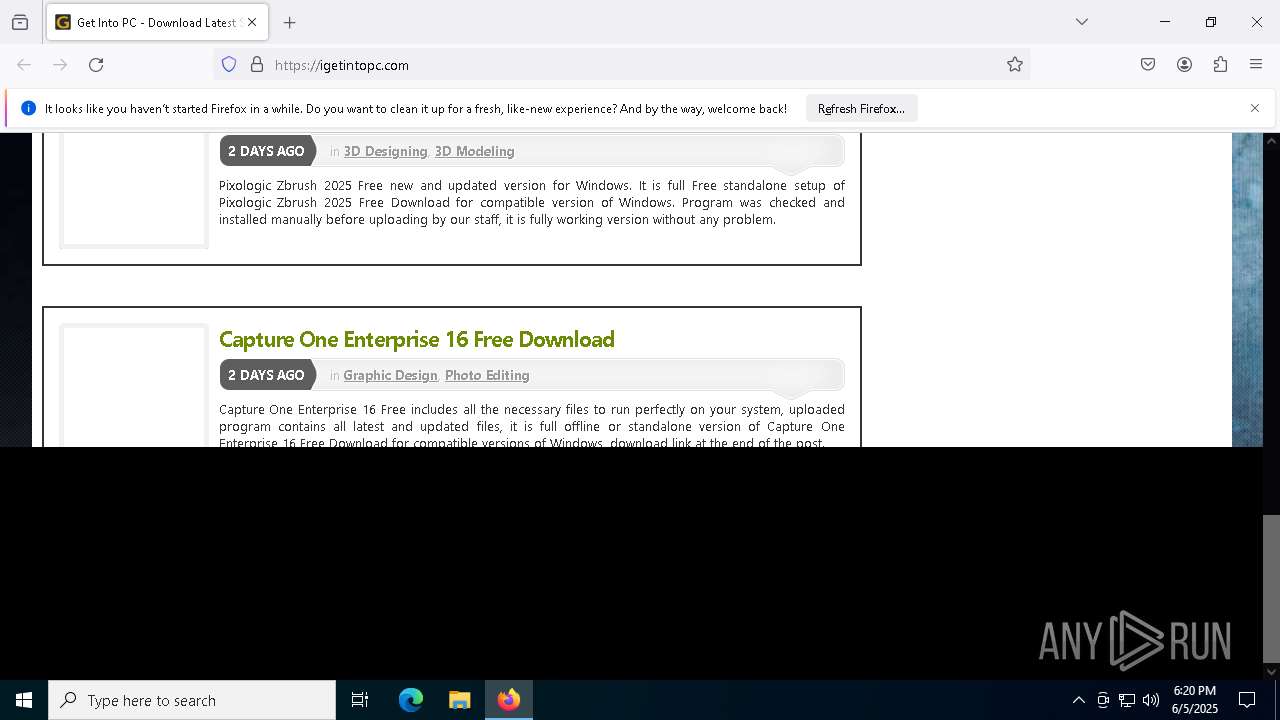
Task: Open Capture One Enterprise 16 Free Download
Action: 416,339
